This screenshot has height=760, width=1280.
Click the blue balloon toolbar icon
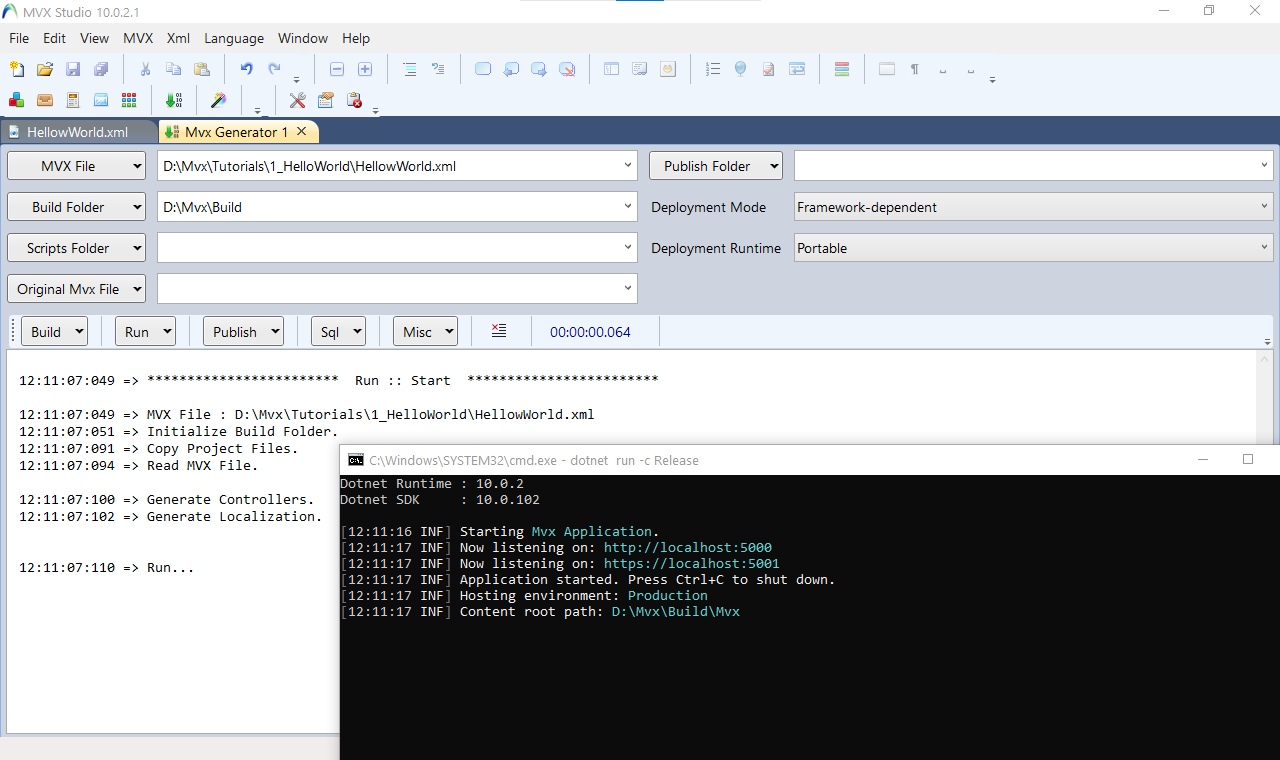(x=739, y=69)
